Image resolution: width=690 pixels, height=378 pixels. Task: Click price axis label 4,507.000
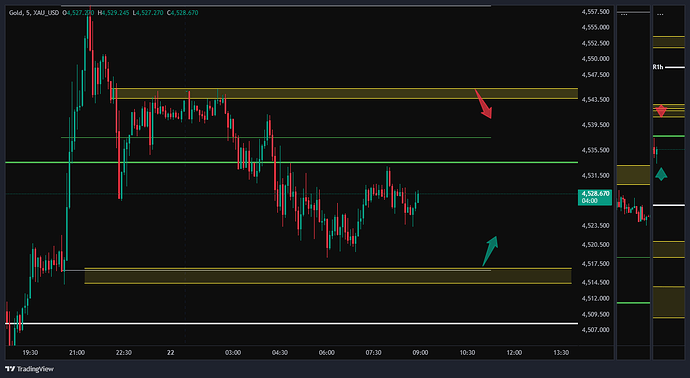click(x=595, y=330)
